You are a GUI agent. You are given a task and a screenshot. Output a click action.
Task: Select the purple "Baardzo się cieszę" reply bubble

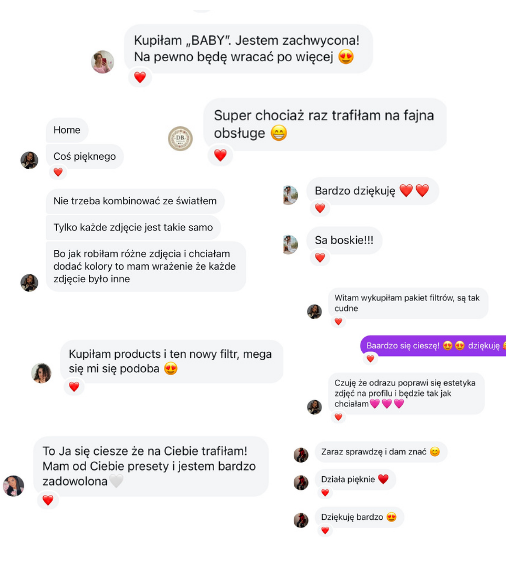coord(433,345)
